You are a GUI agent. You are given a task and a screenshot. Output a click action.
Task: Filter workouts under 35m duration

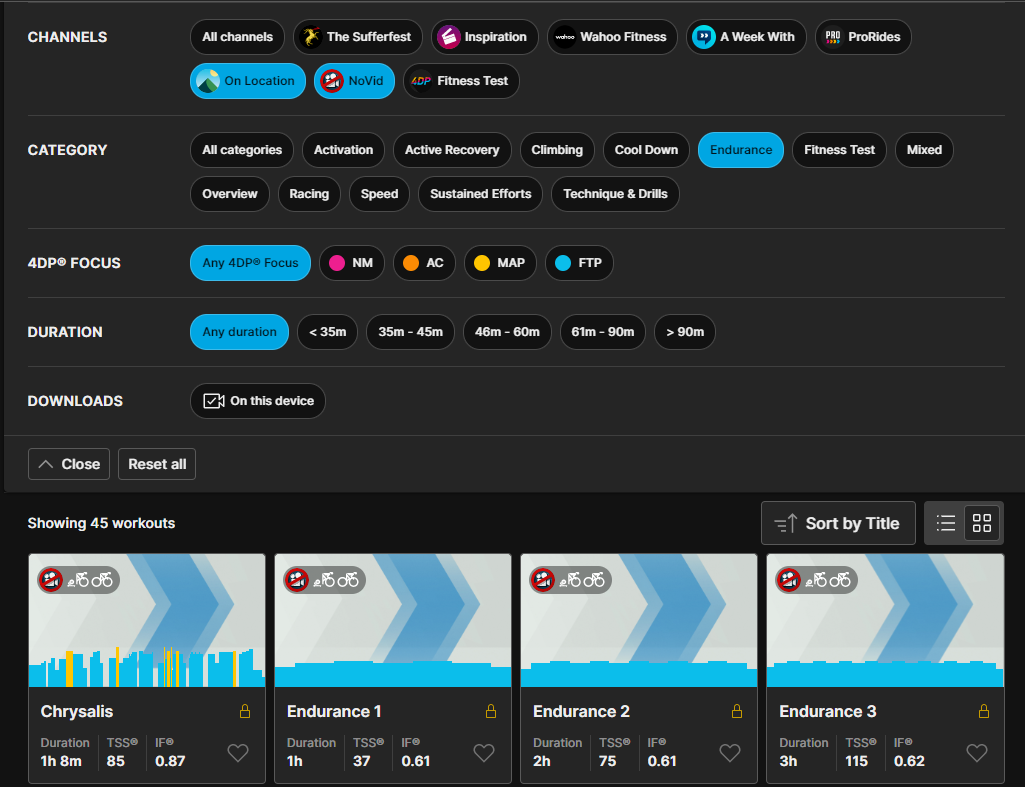pyautogui.click(x=328, y=332)
